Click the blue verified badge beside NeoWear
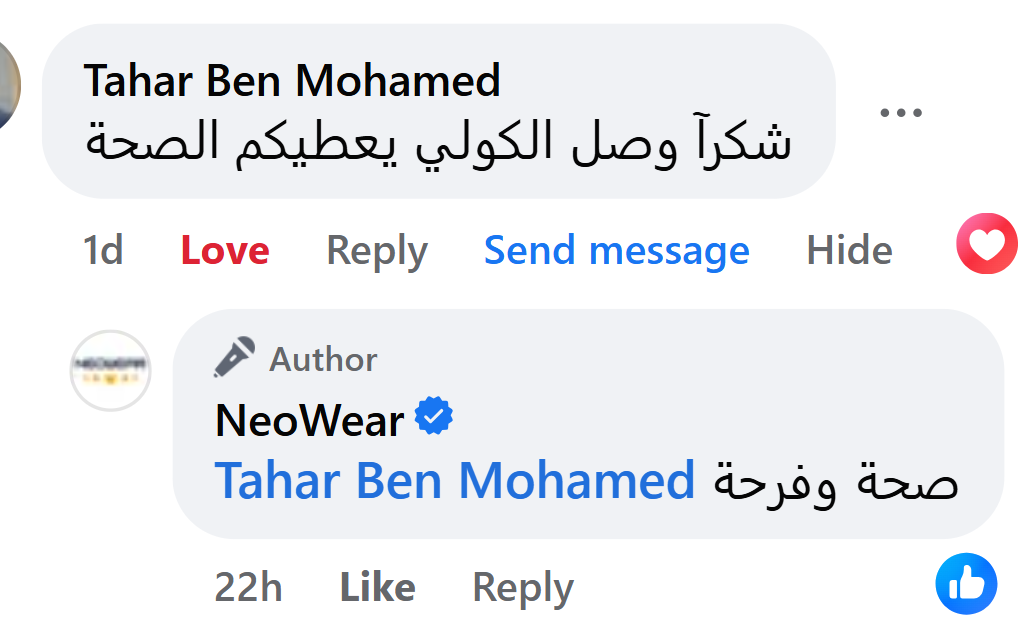The width and height of the screenshot is (1027, 633). coord(434,417)
